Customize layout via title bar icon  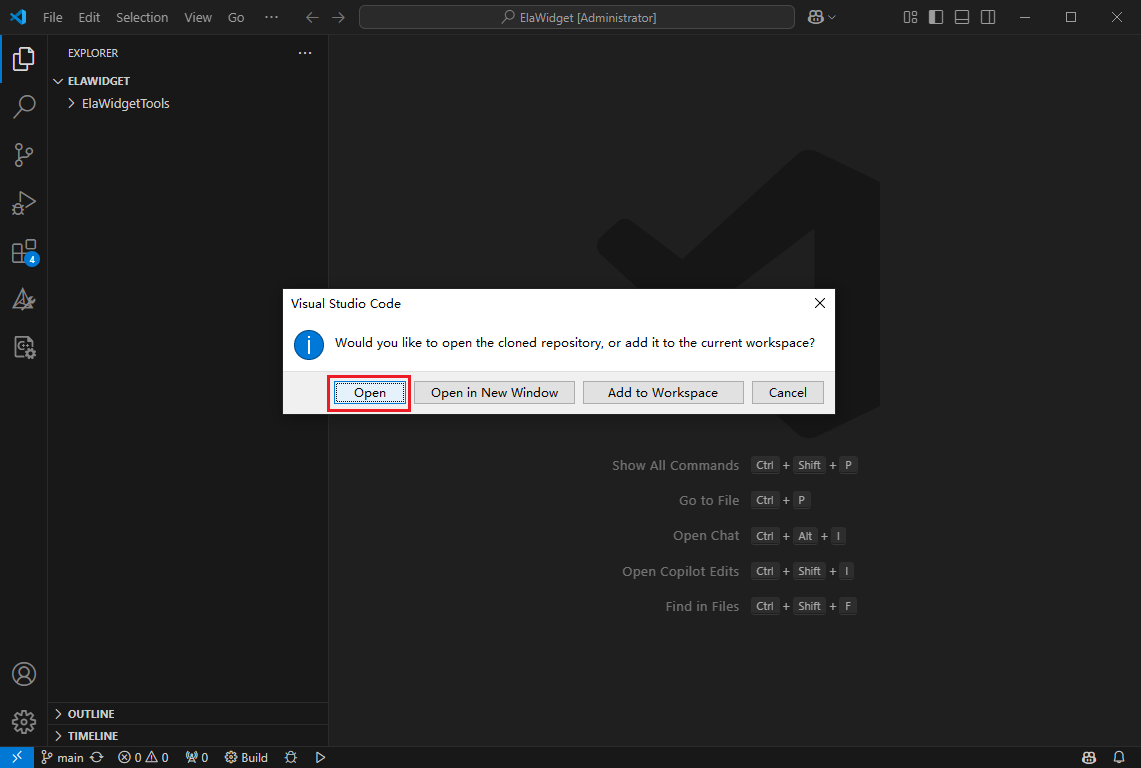pyautogui.click(x=910, y=17)
